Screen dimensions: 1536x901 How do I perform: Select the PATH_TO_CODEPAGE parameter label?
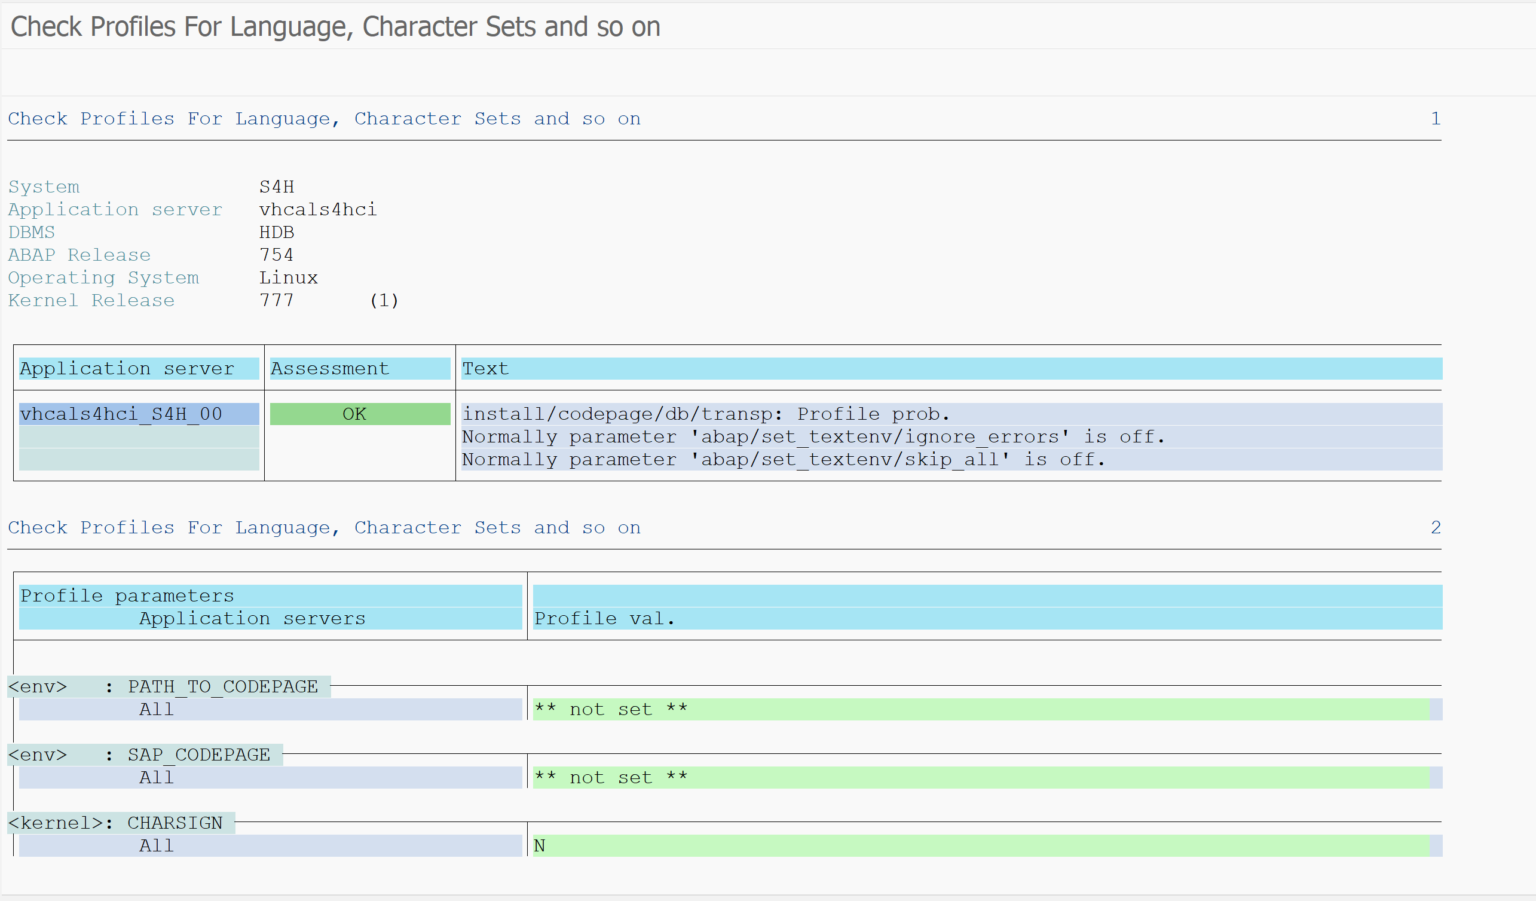click(222, 687)
